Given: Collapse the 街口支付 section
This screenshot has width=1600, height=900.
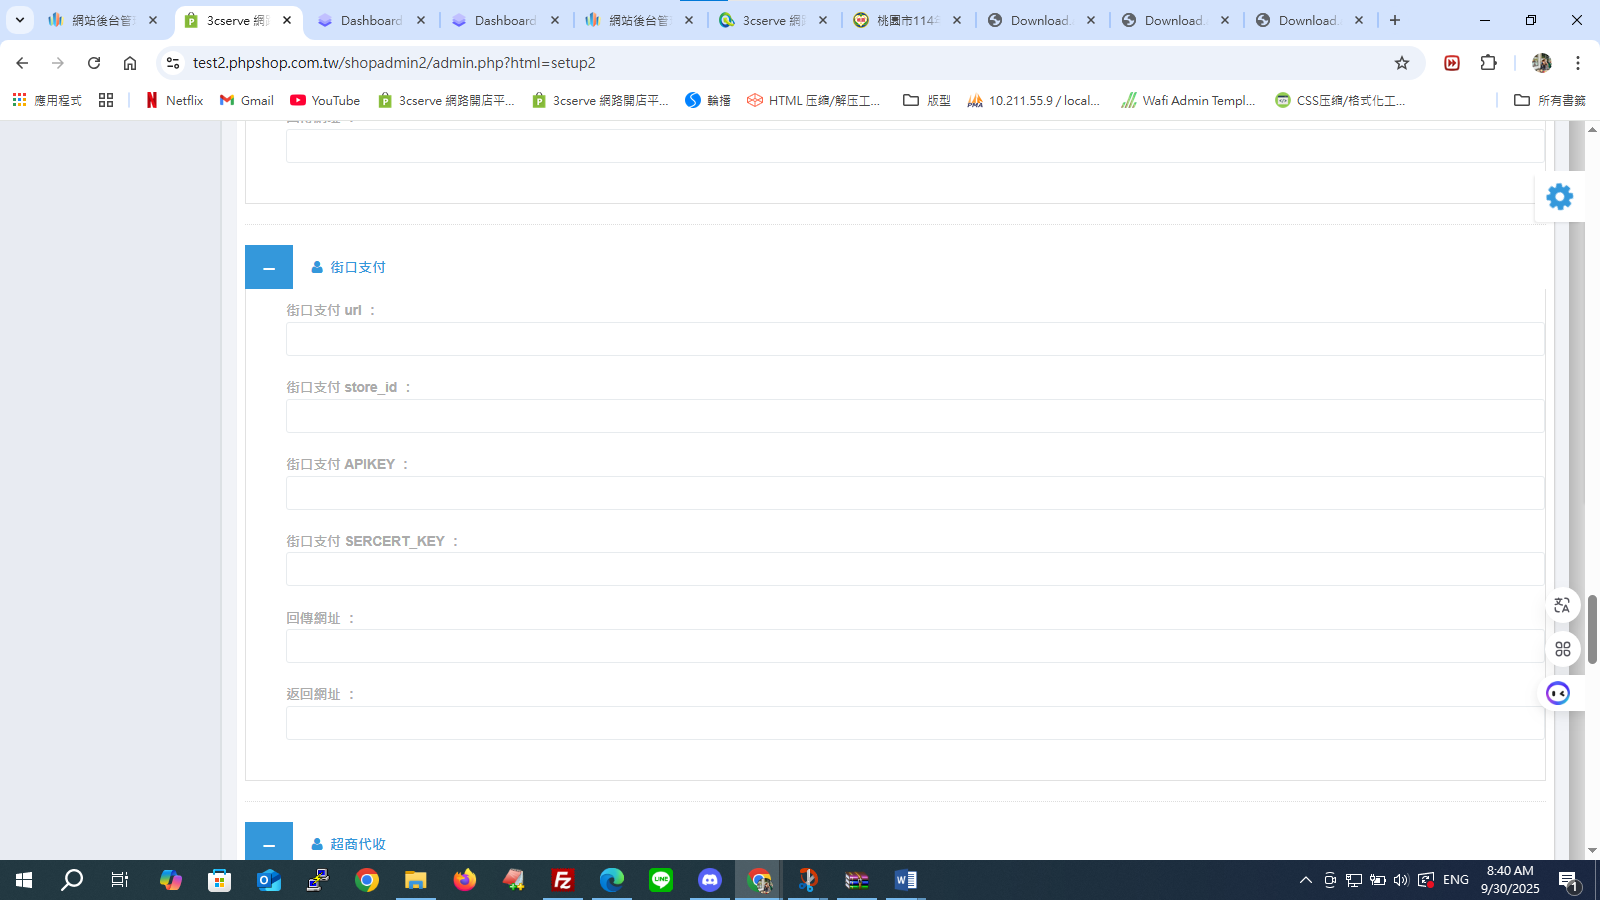Looking at the screenshot, I should pyautogui.click(x=269, y=267).
